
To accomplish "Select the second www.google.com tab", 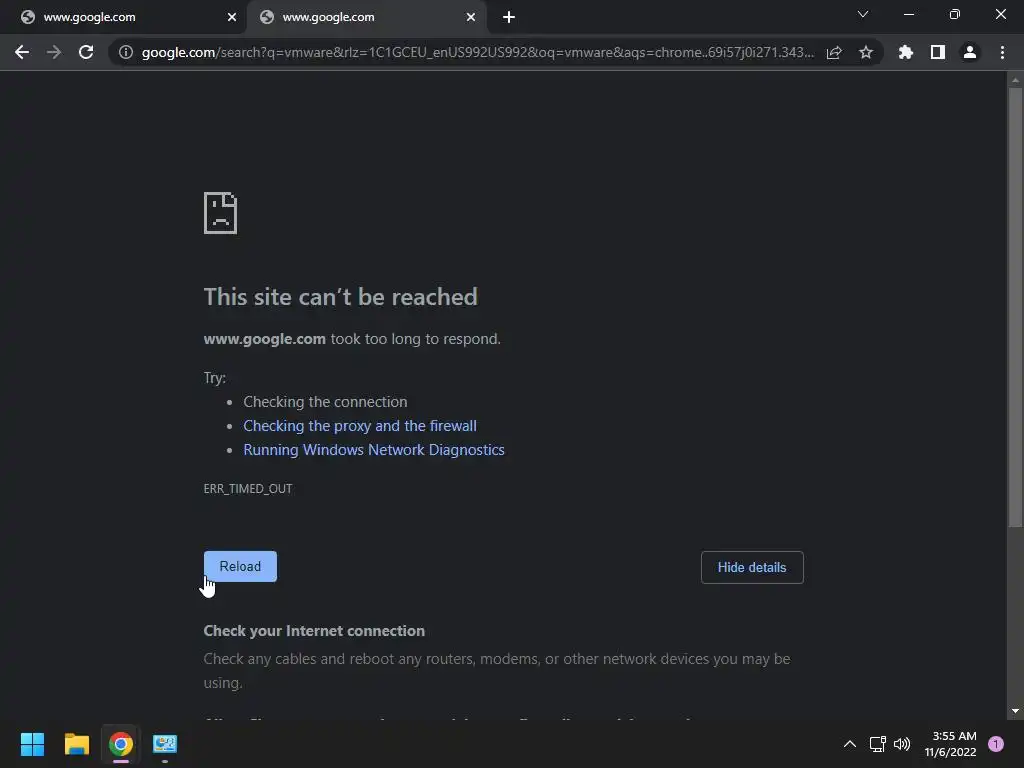I will (x=366, y=17).
